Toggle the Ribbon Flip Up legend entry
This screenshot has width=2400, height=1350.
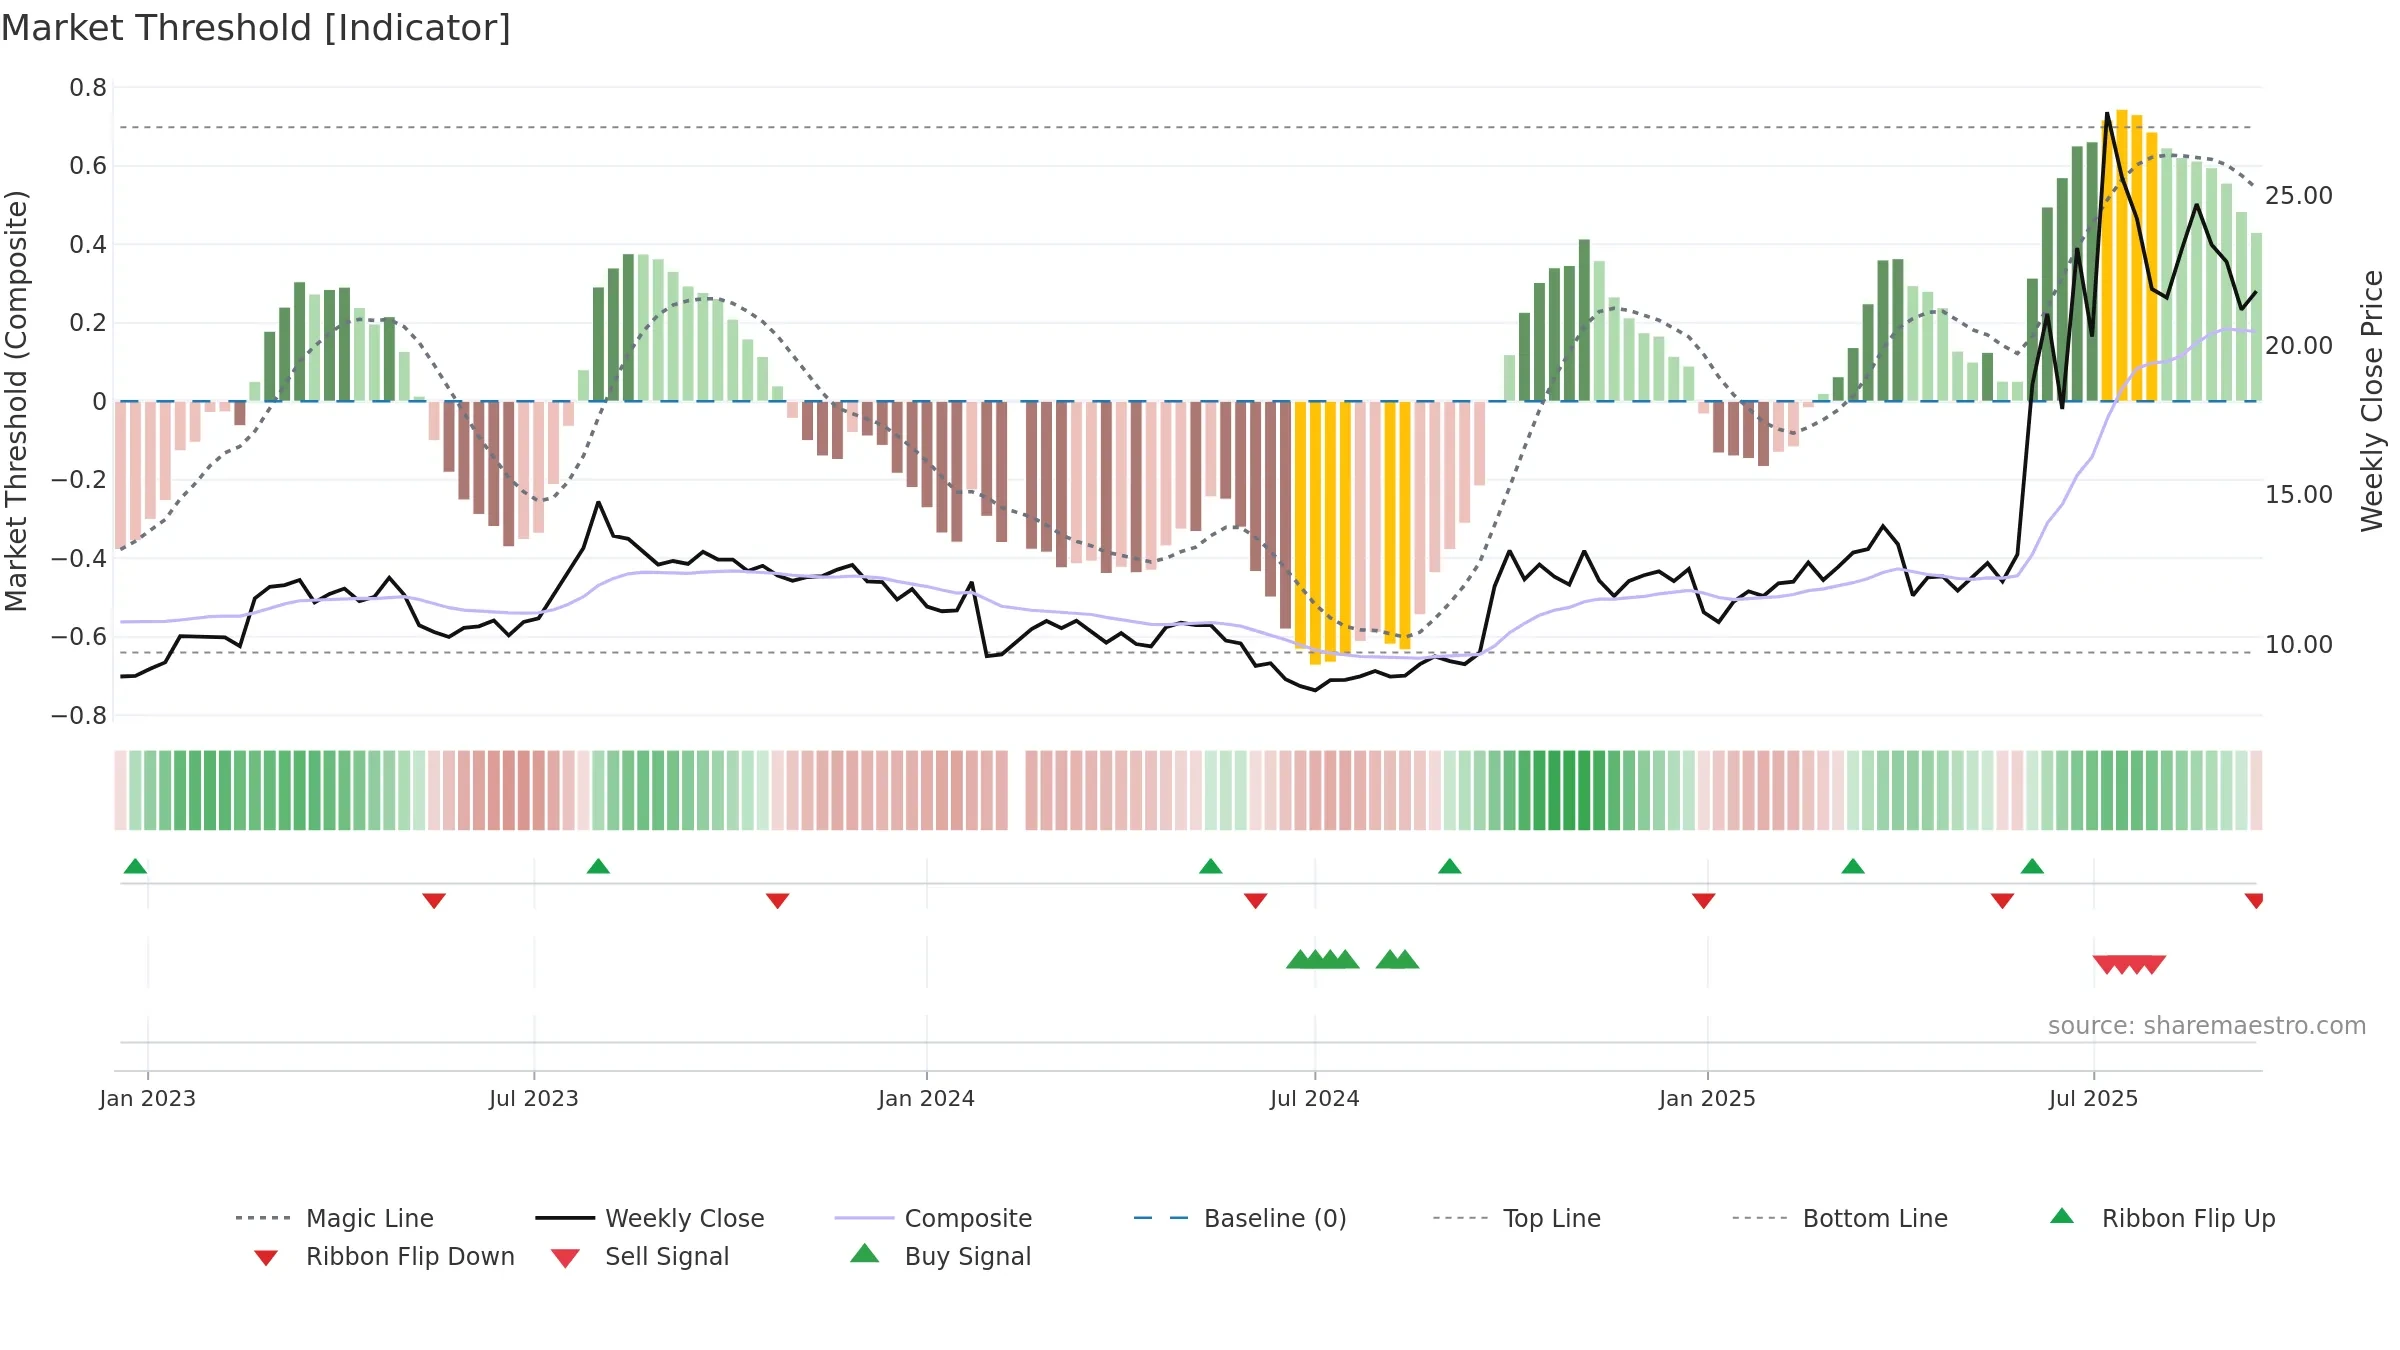tap(2162, 1218)
